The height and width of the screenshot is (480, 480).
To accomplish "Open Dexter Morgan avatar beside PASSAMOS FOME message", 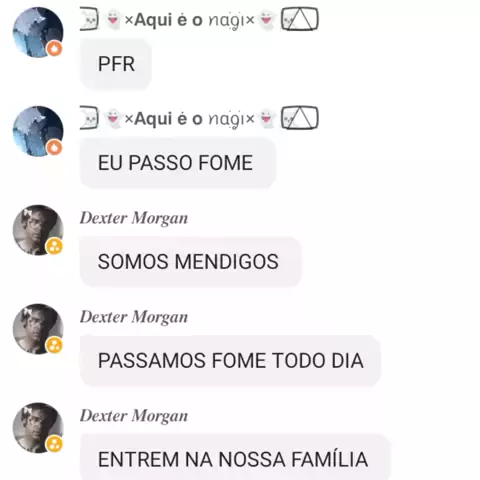I will (38, 329).
